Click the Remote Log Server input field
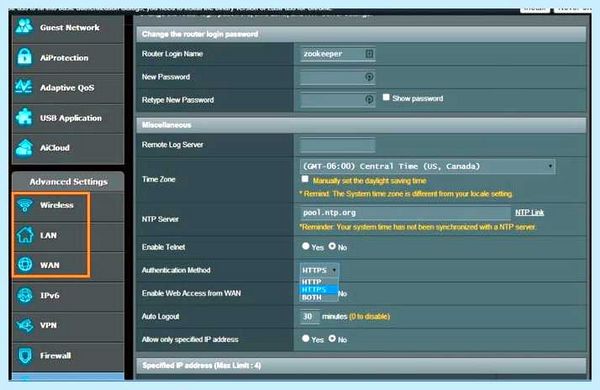The image size is (600, 390). [x=338, y=145]
